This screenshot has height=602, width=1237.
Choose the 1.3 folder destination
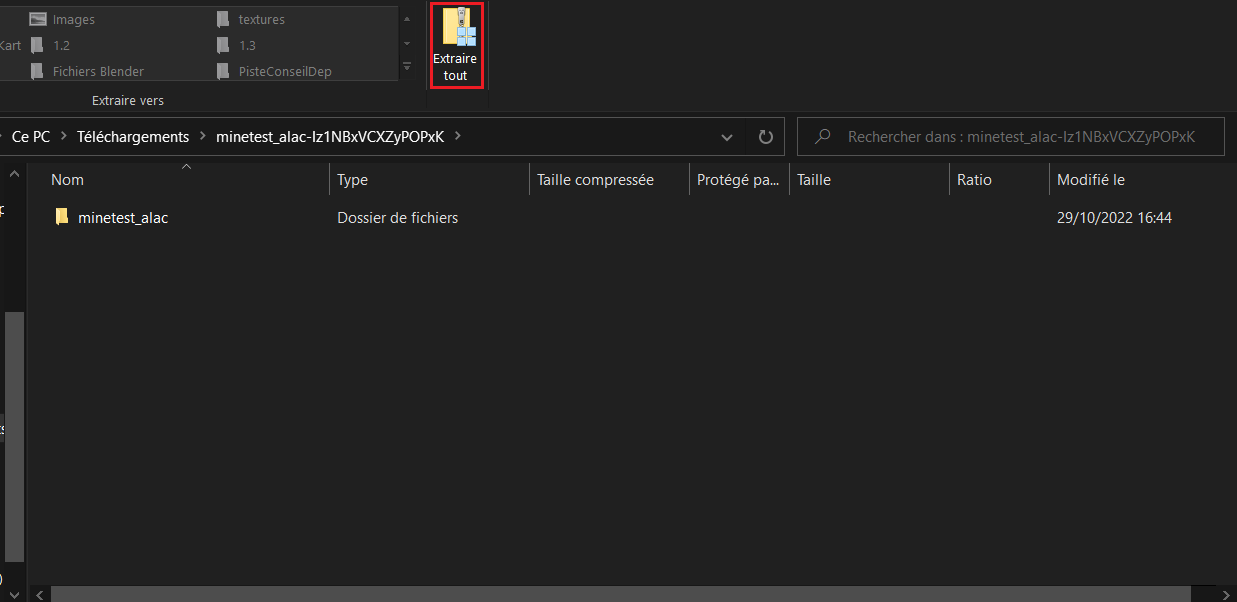(x=246, y=45)
